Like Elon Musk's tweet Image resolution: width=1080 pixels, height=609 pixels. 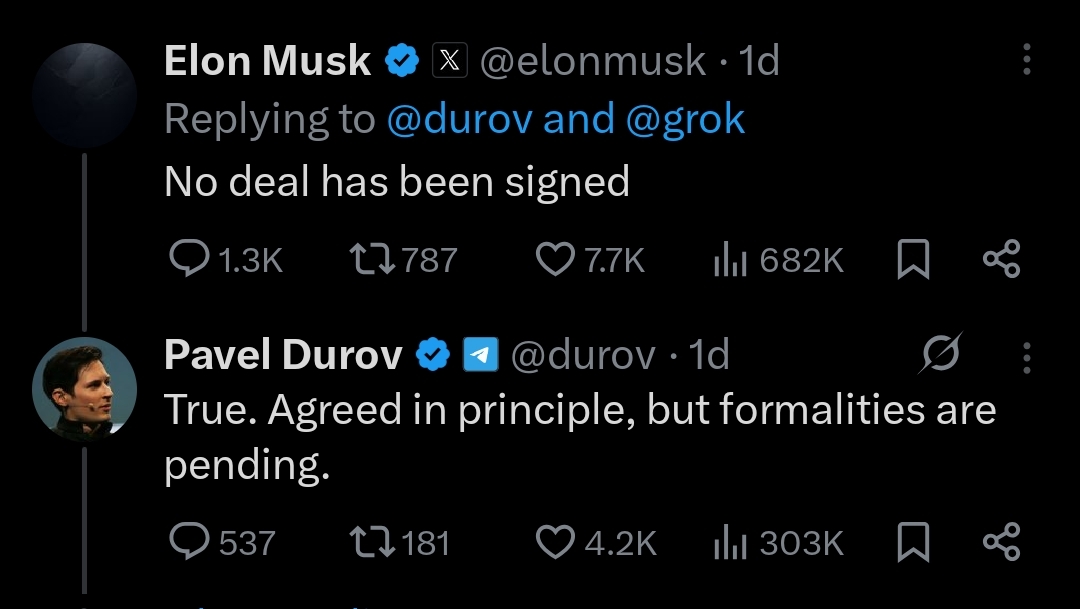tap(554, 260)
